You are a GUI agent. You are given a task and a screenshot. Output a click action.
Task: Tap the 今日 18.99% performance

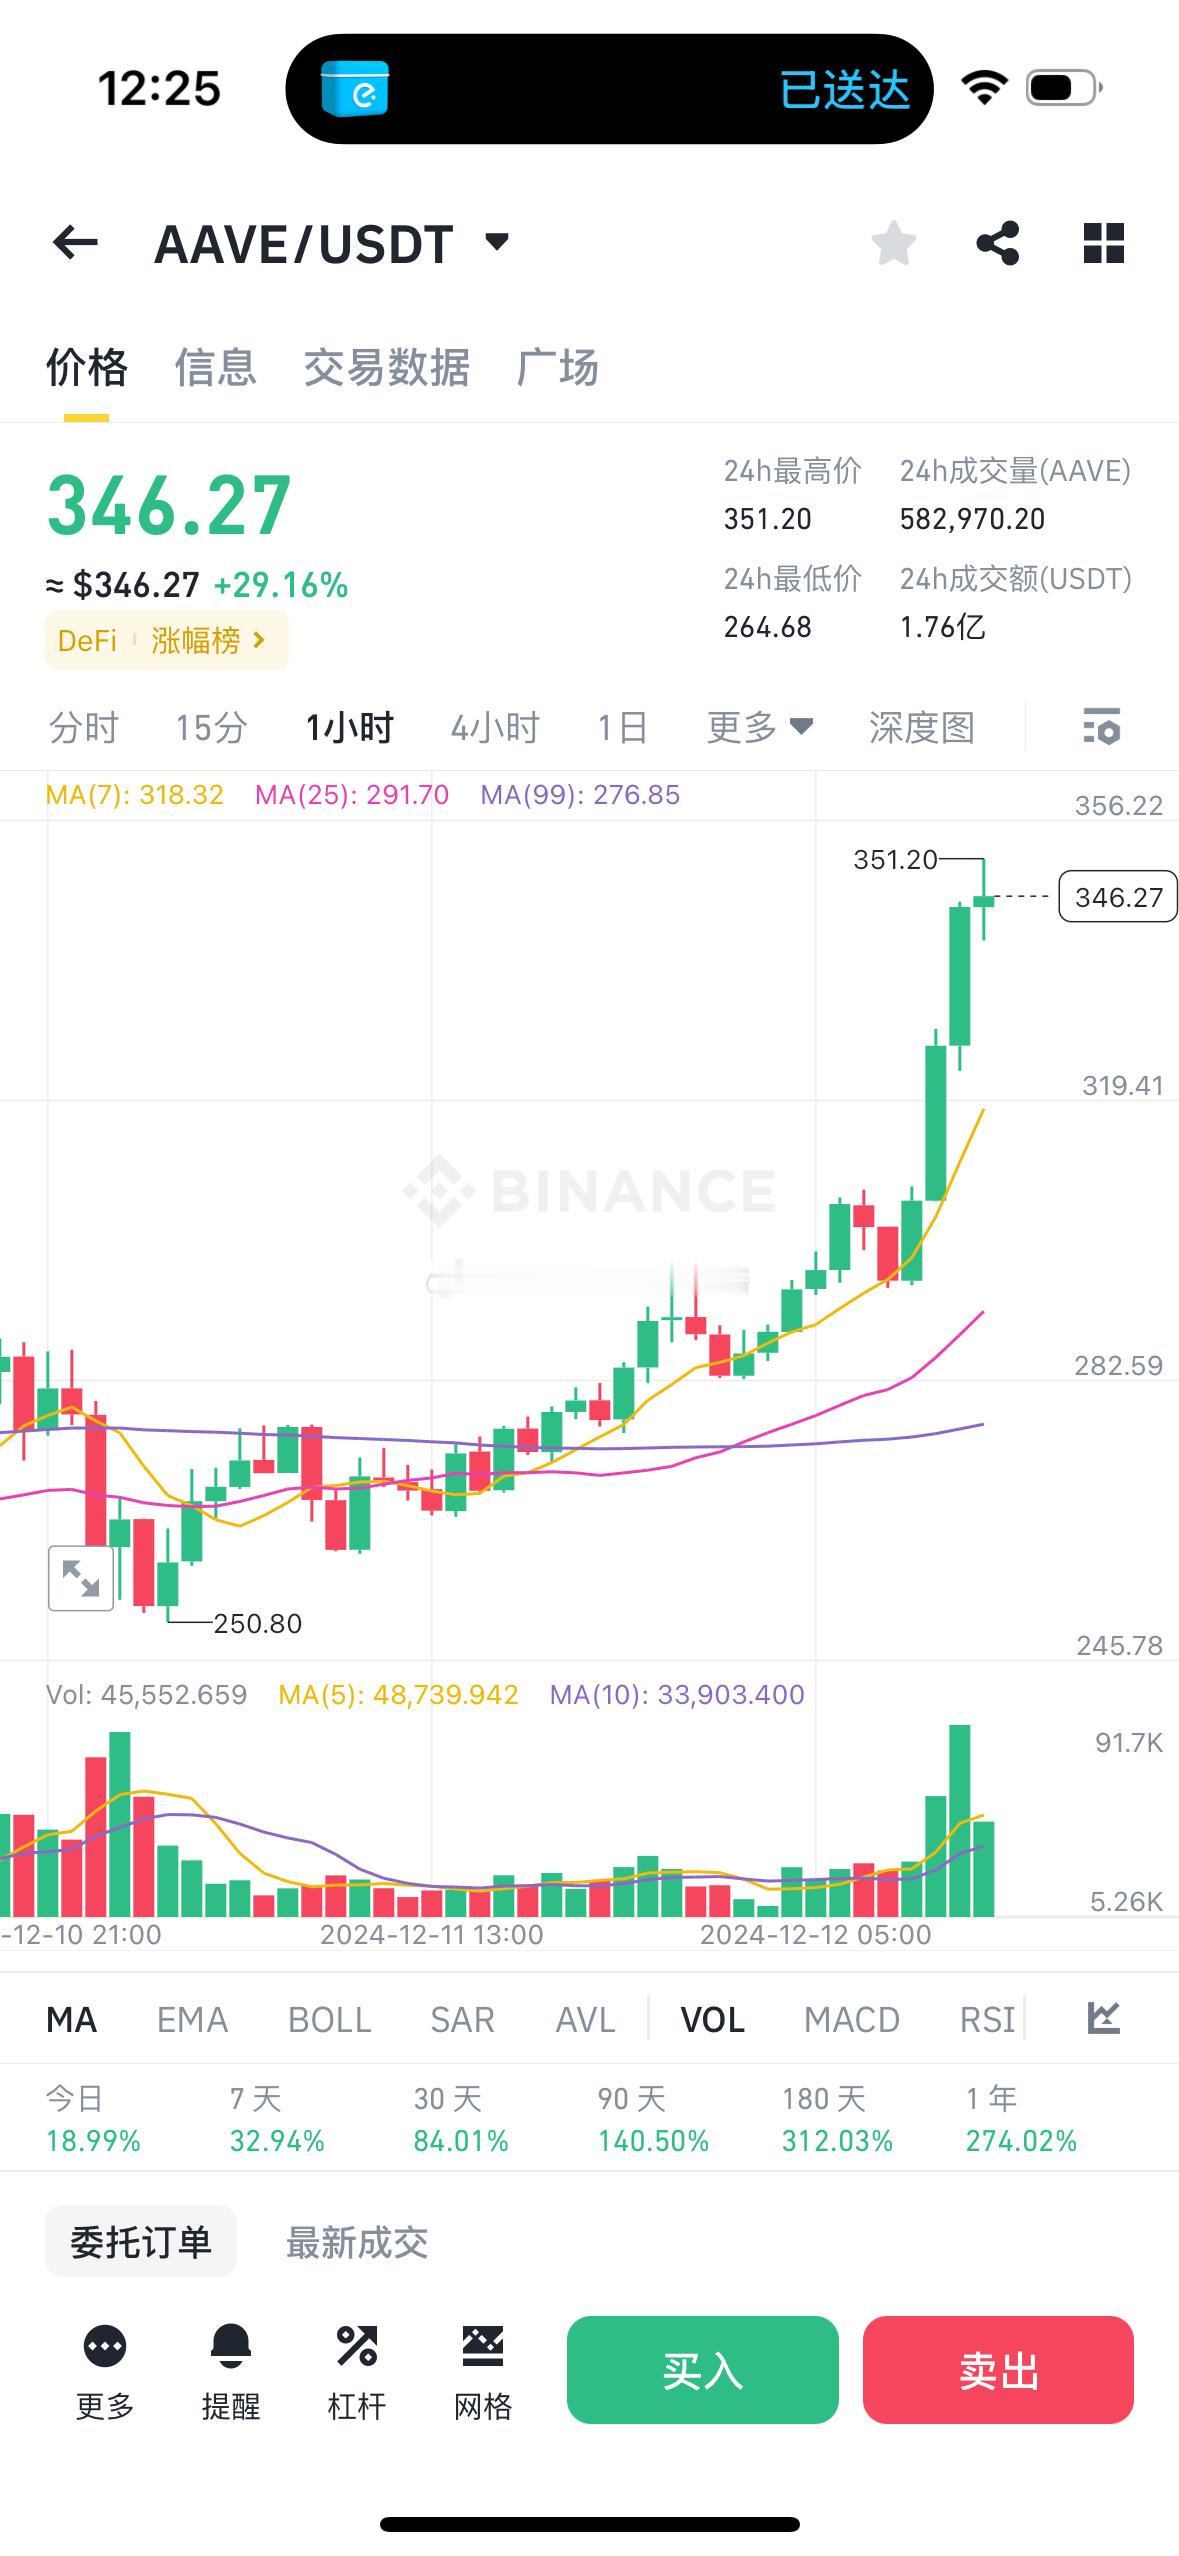93,2119
